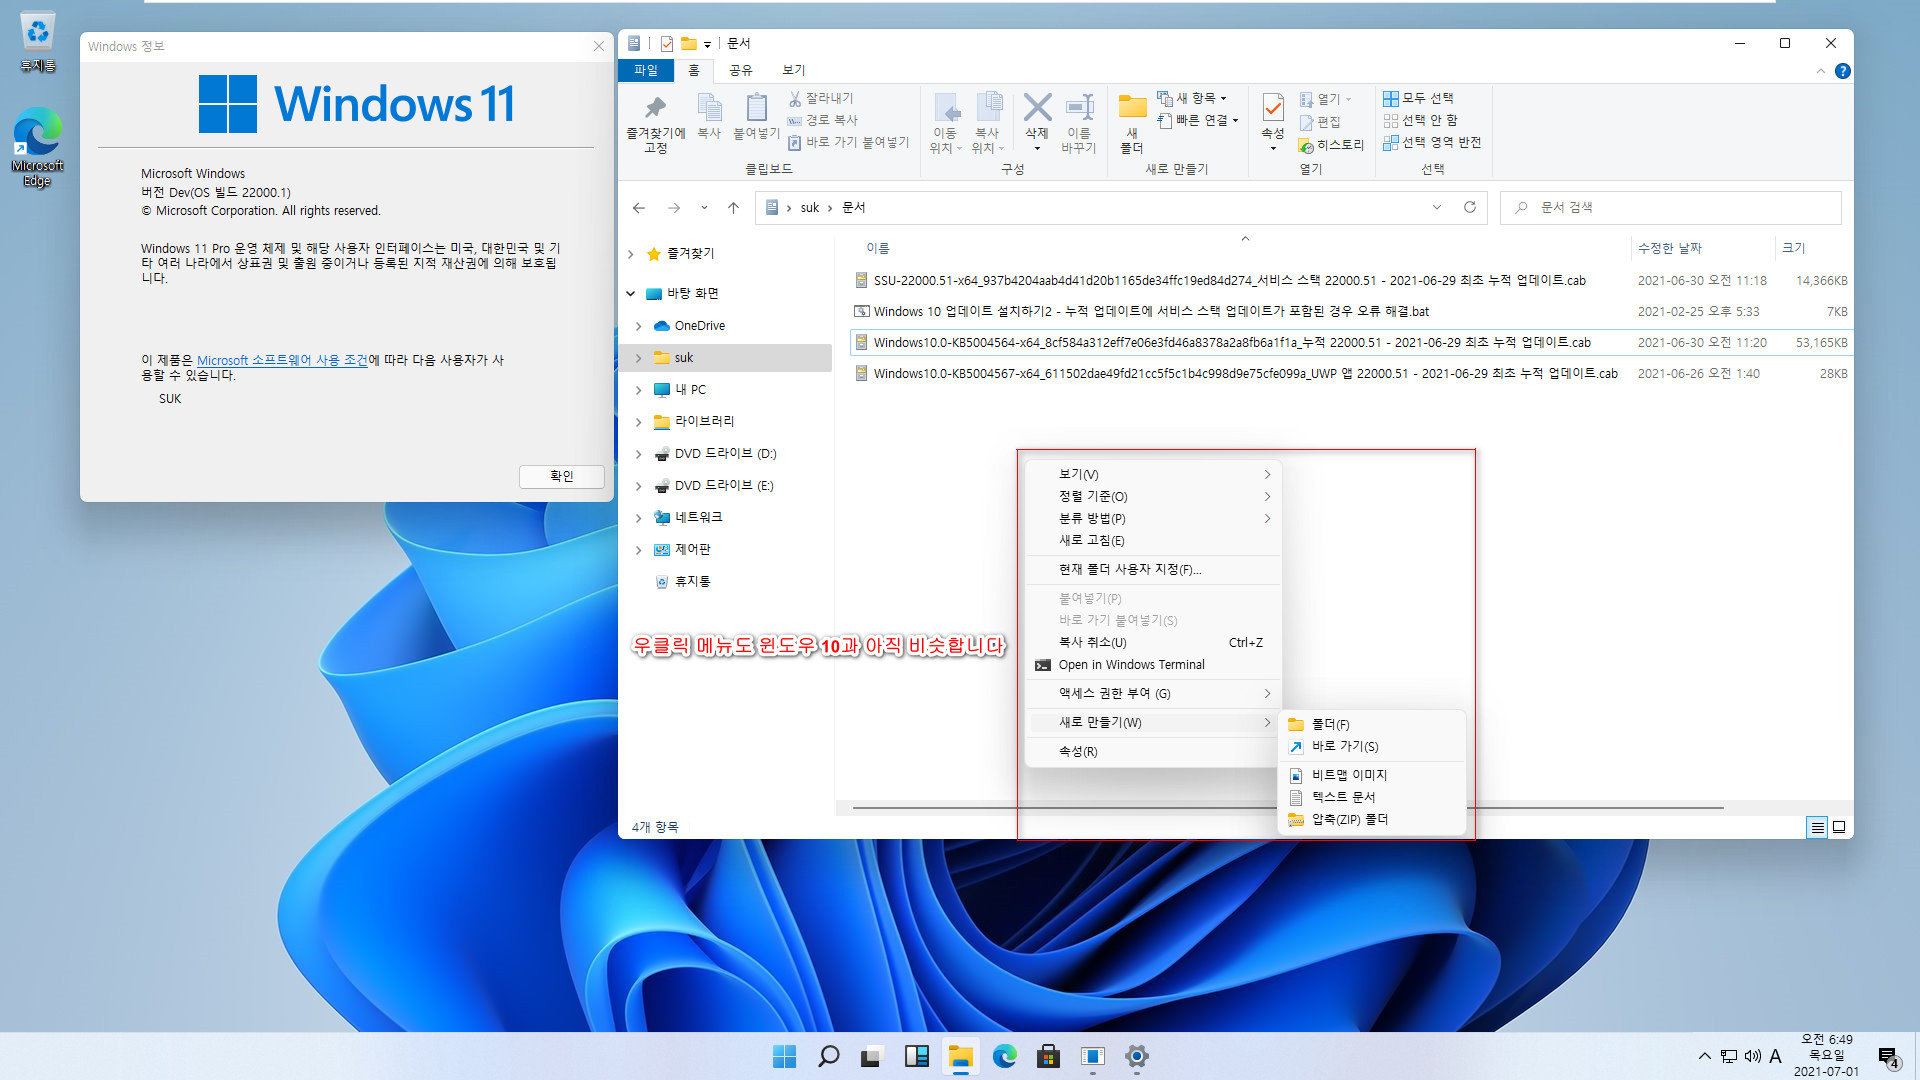Go up one folder level
This screenshot has width=1920, height=1080.
[733, 207]
